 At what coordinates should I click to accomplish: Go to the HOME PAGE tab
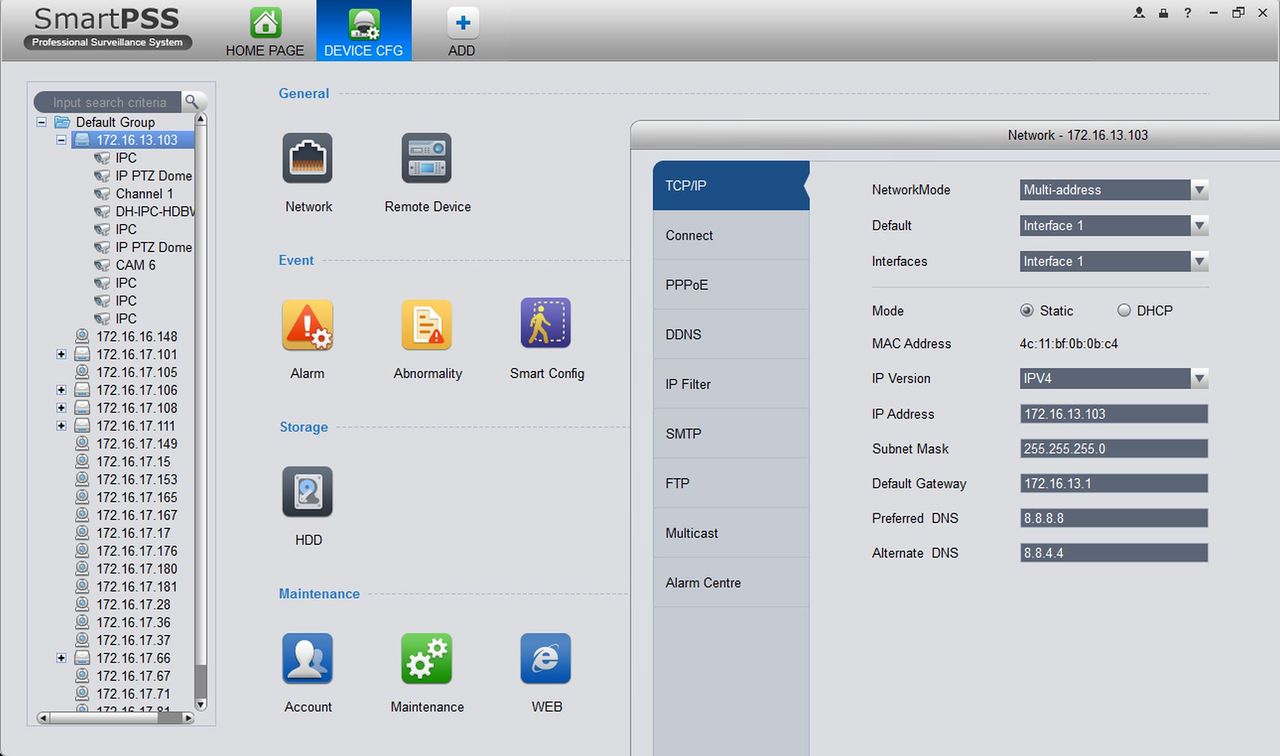tap(265, 31)
